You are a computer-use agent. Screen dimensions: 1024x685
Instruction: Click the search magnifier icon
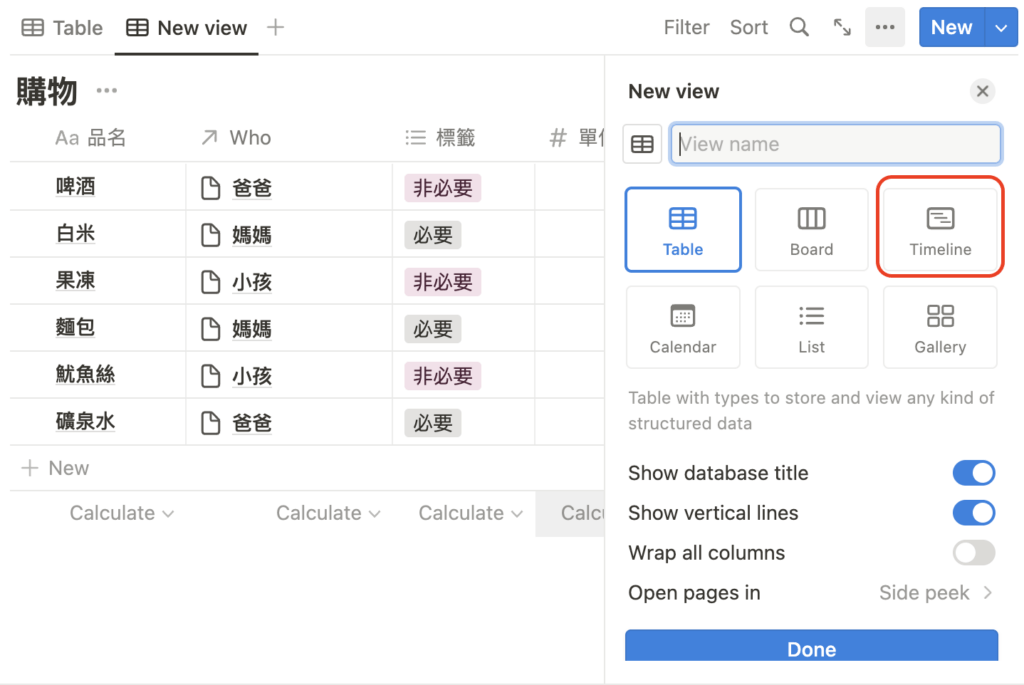click(799, 28)
